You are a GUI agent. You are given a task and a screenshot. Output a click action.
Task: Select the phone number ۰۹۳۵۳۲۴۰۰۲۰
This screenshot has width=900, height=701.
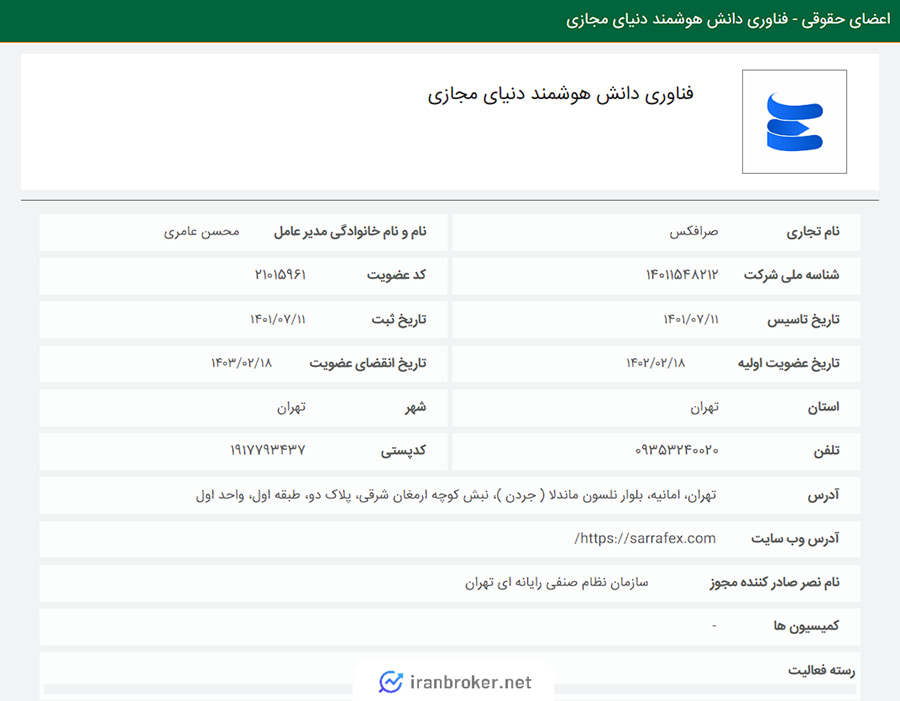pyautogui.click(x=677, y=450)
